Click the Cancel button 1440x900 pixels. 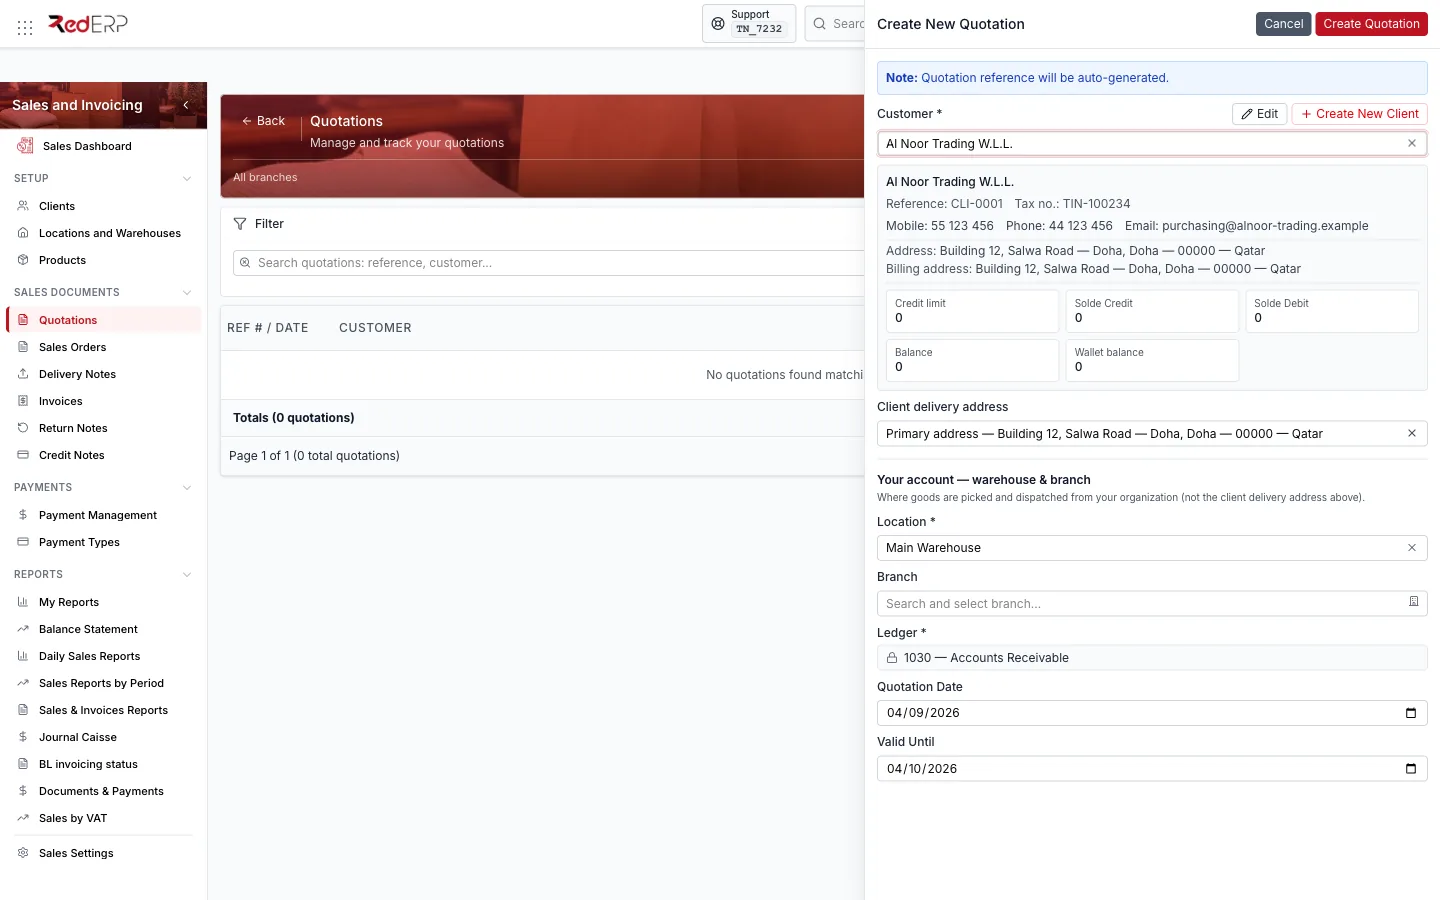1283,24
